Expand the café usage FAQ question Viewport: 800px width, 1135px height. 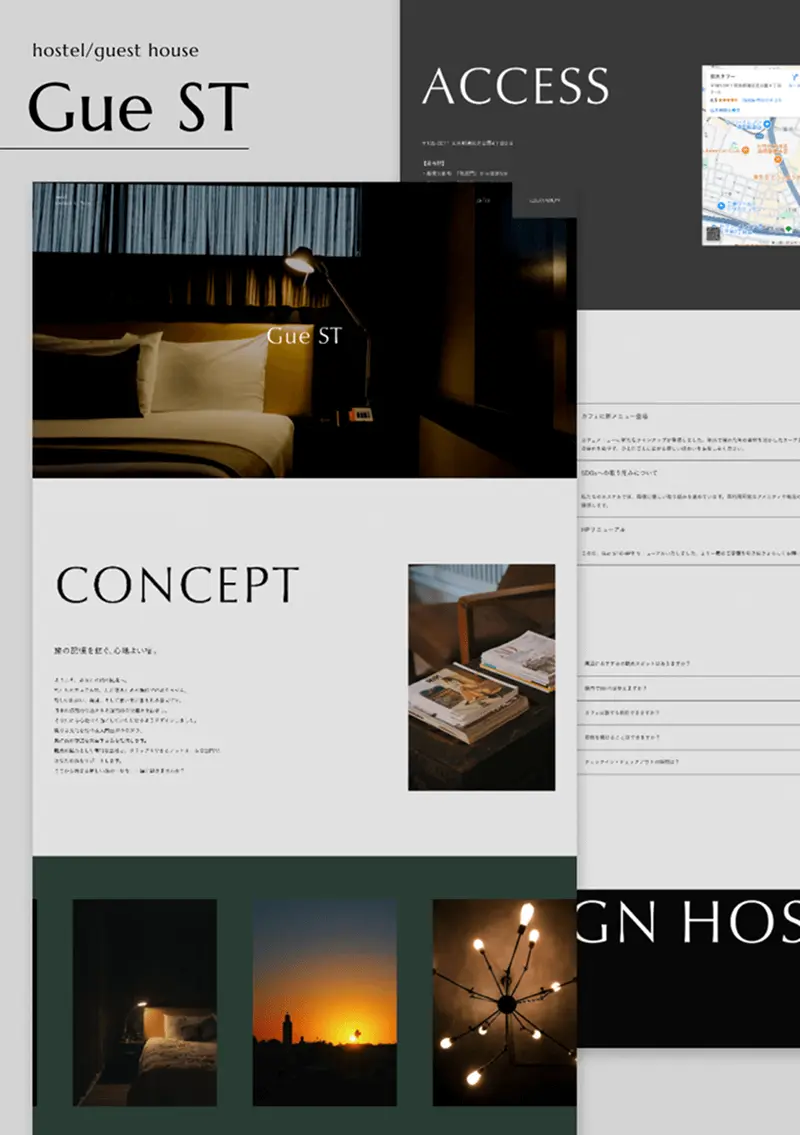(x=630, y=713)
